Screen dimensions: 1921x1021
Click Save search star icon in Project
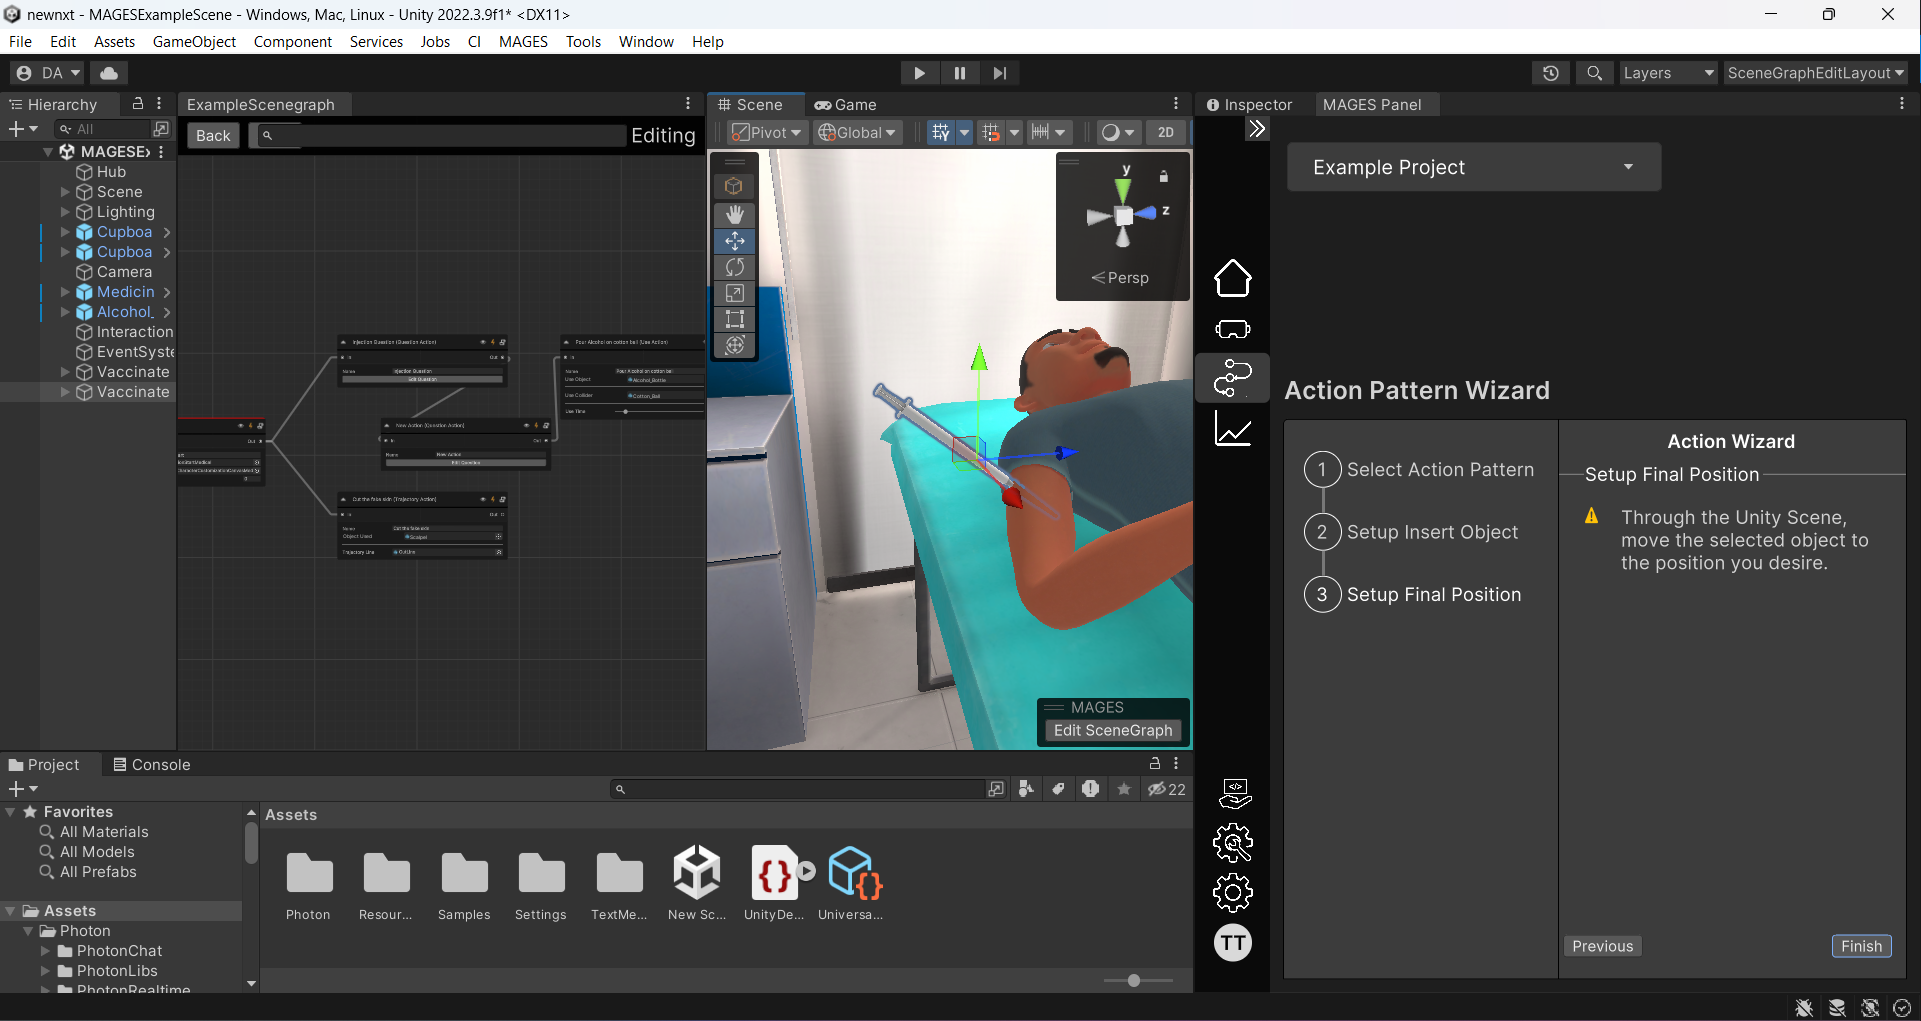(x=1124, y=789)
